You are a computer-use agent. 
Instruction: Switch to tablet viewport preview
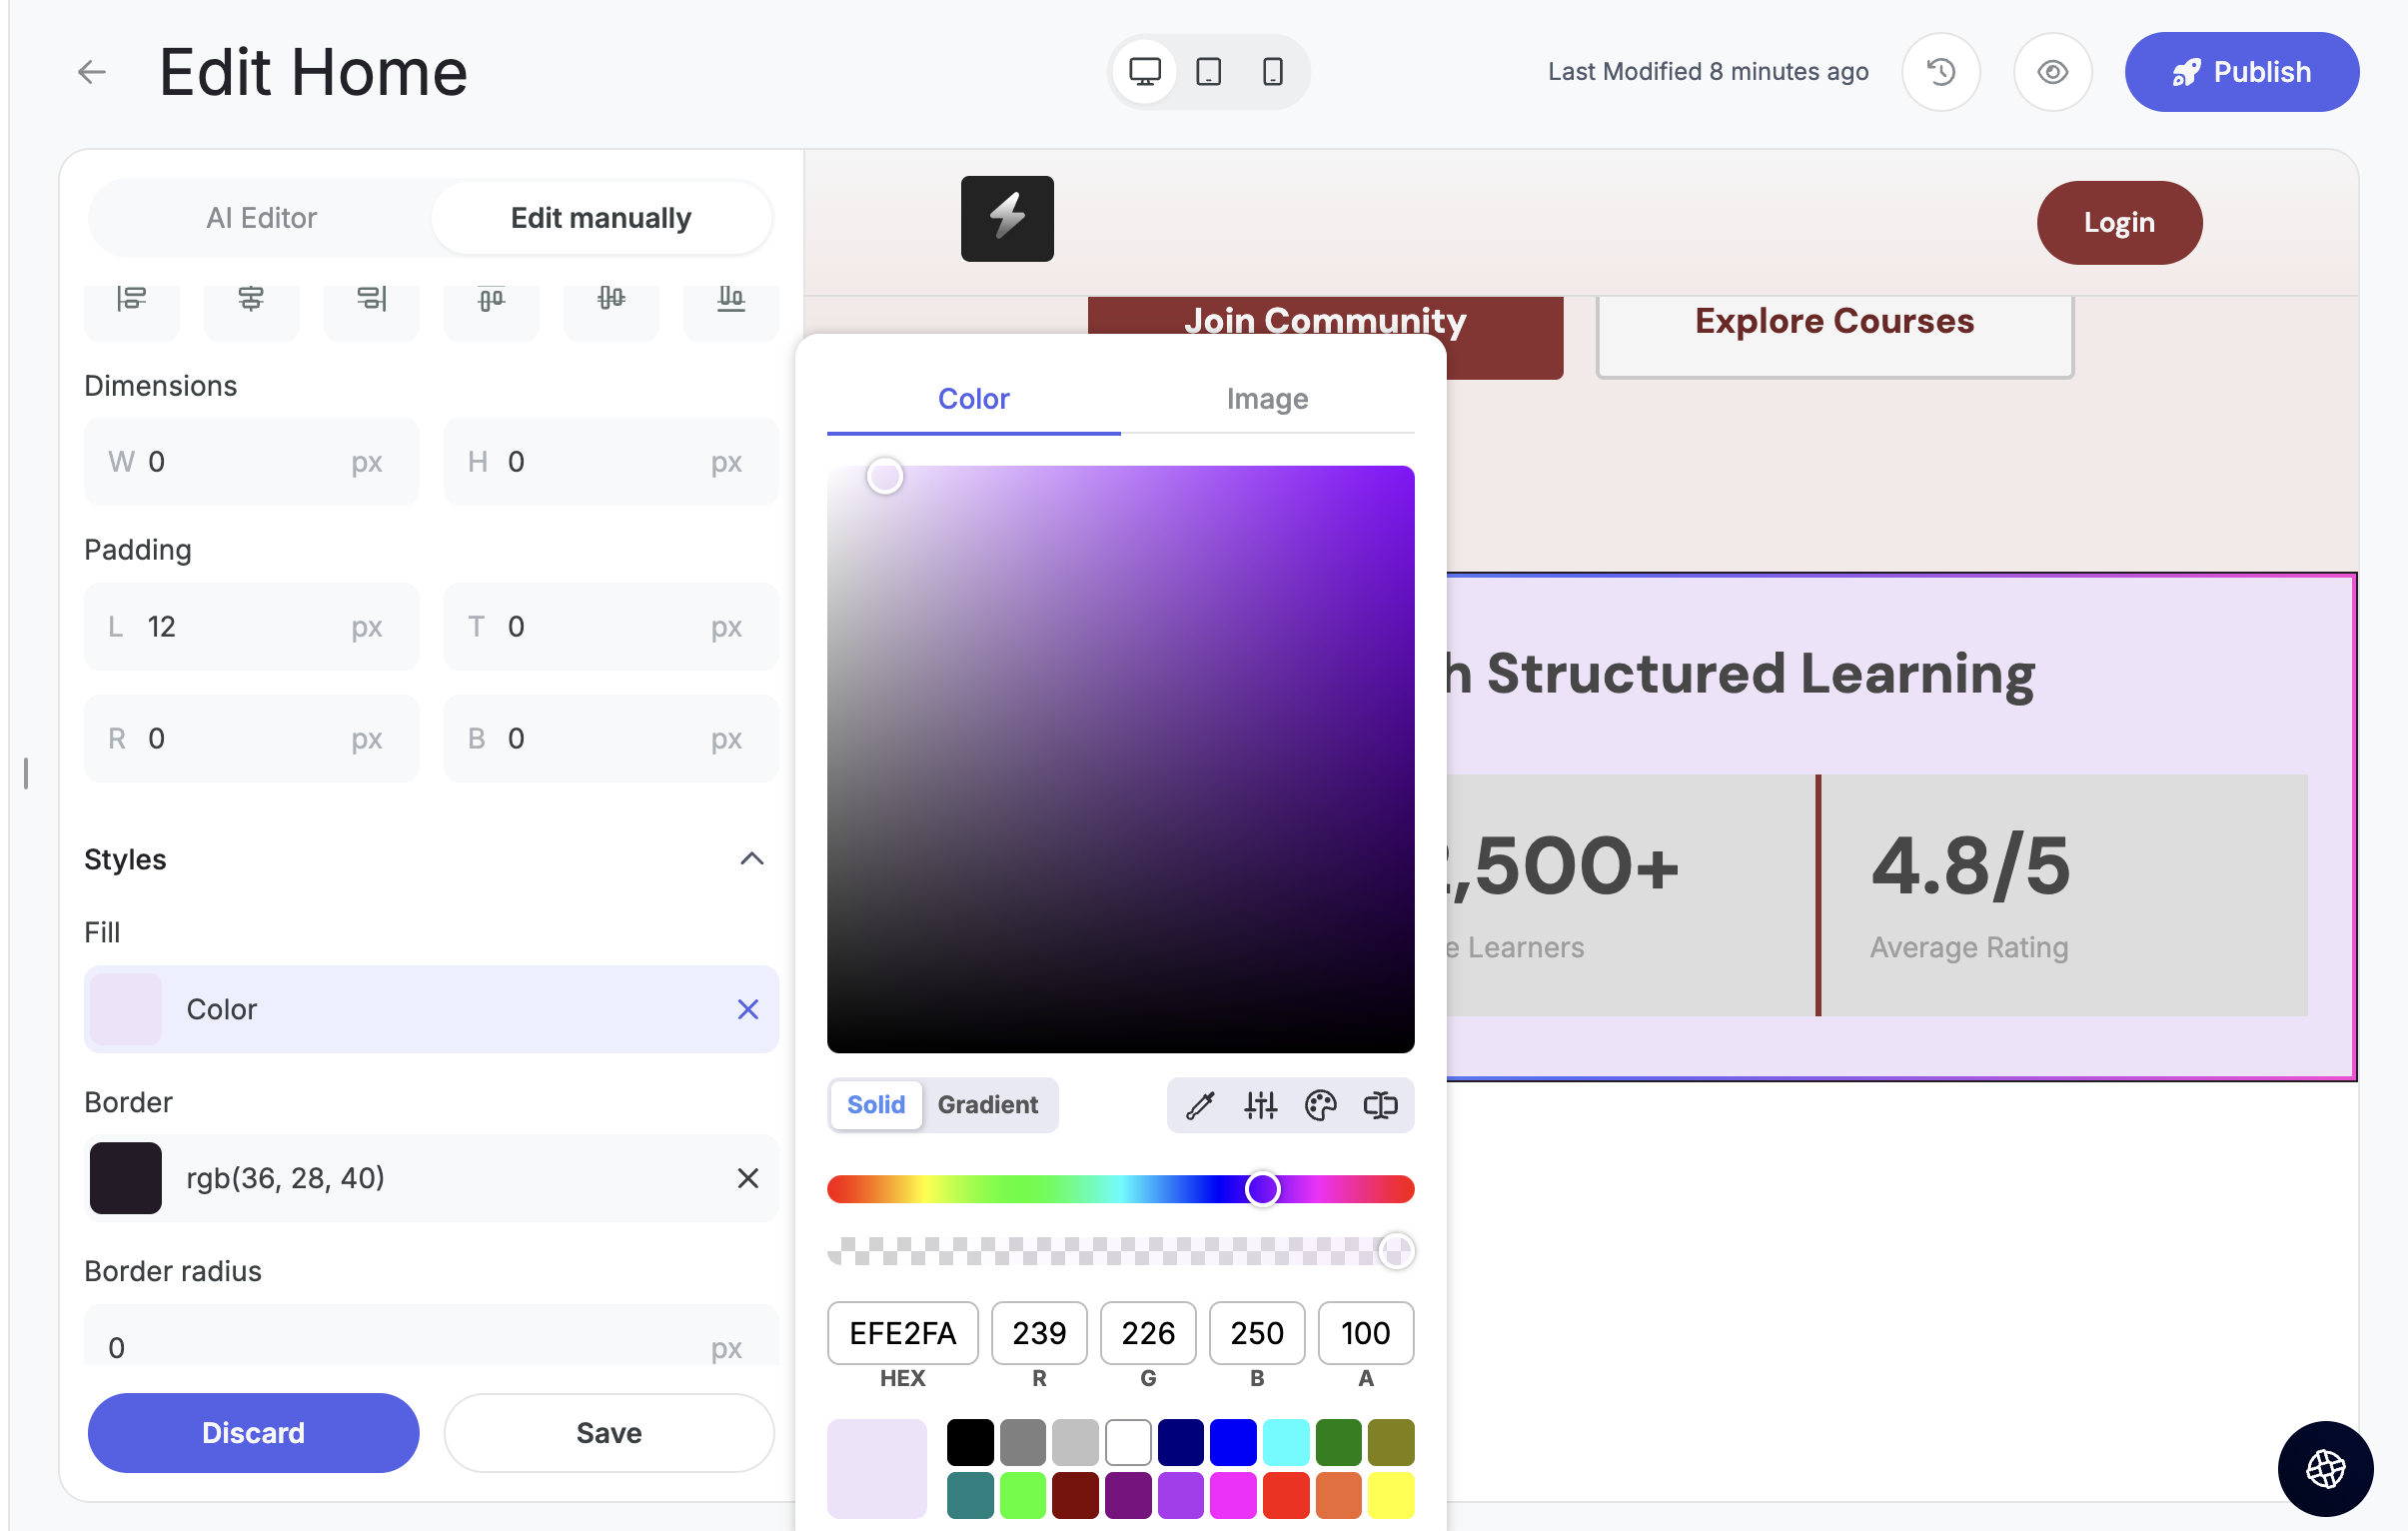coord(1208,72)
